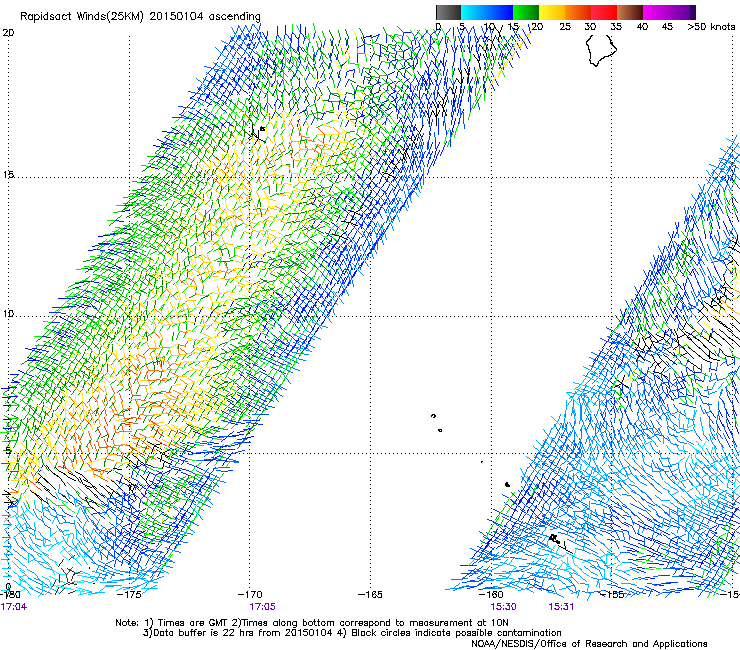Click the 'Times are GMT' note line
This screenshot has height=650, width=740.
pyautogui.click(x=312, y=623)
